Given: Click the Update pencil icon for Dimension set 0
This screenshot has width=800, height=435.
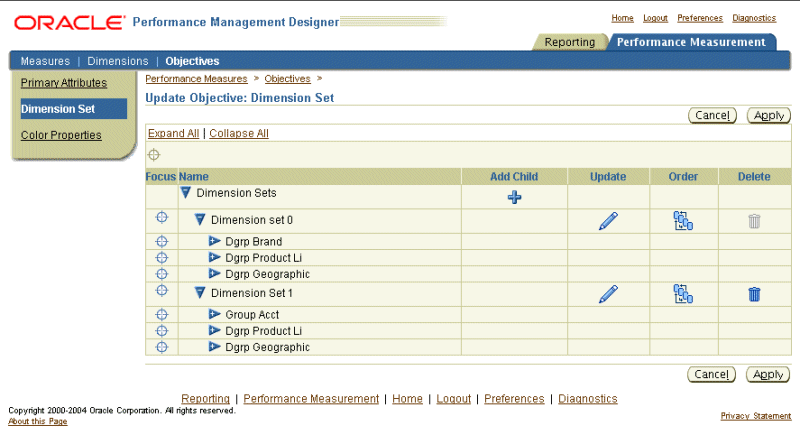Looking at the screenshot, I should [x=608, y=221].
